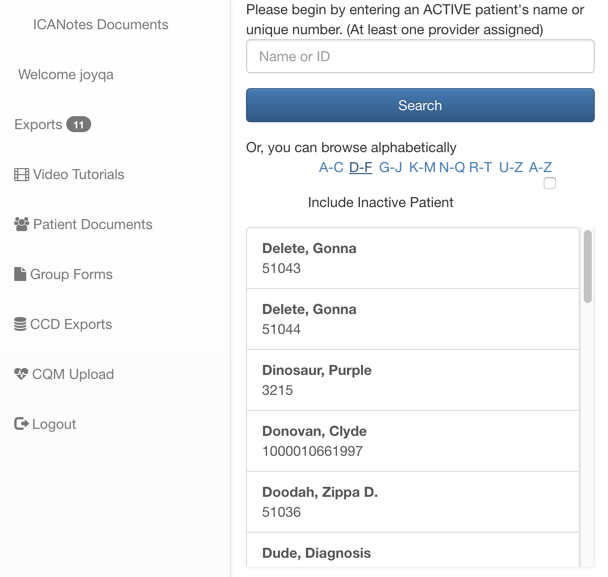Click the Patient Documents people icon
Image resolution: width=608 pixels, height=577 pixels.
[21, 225]
